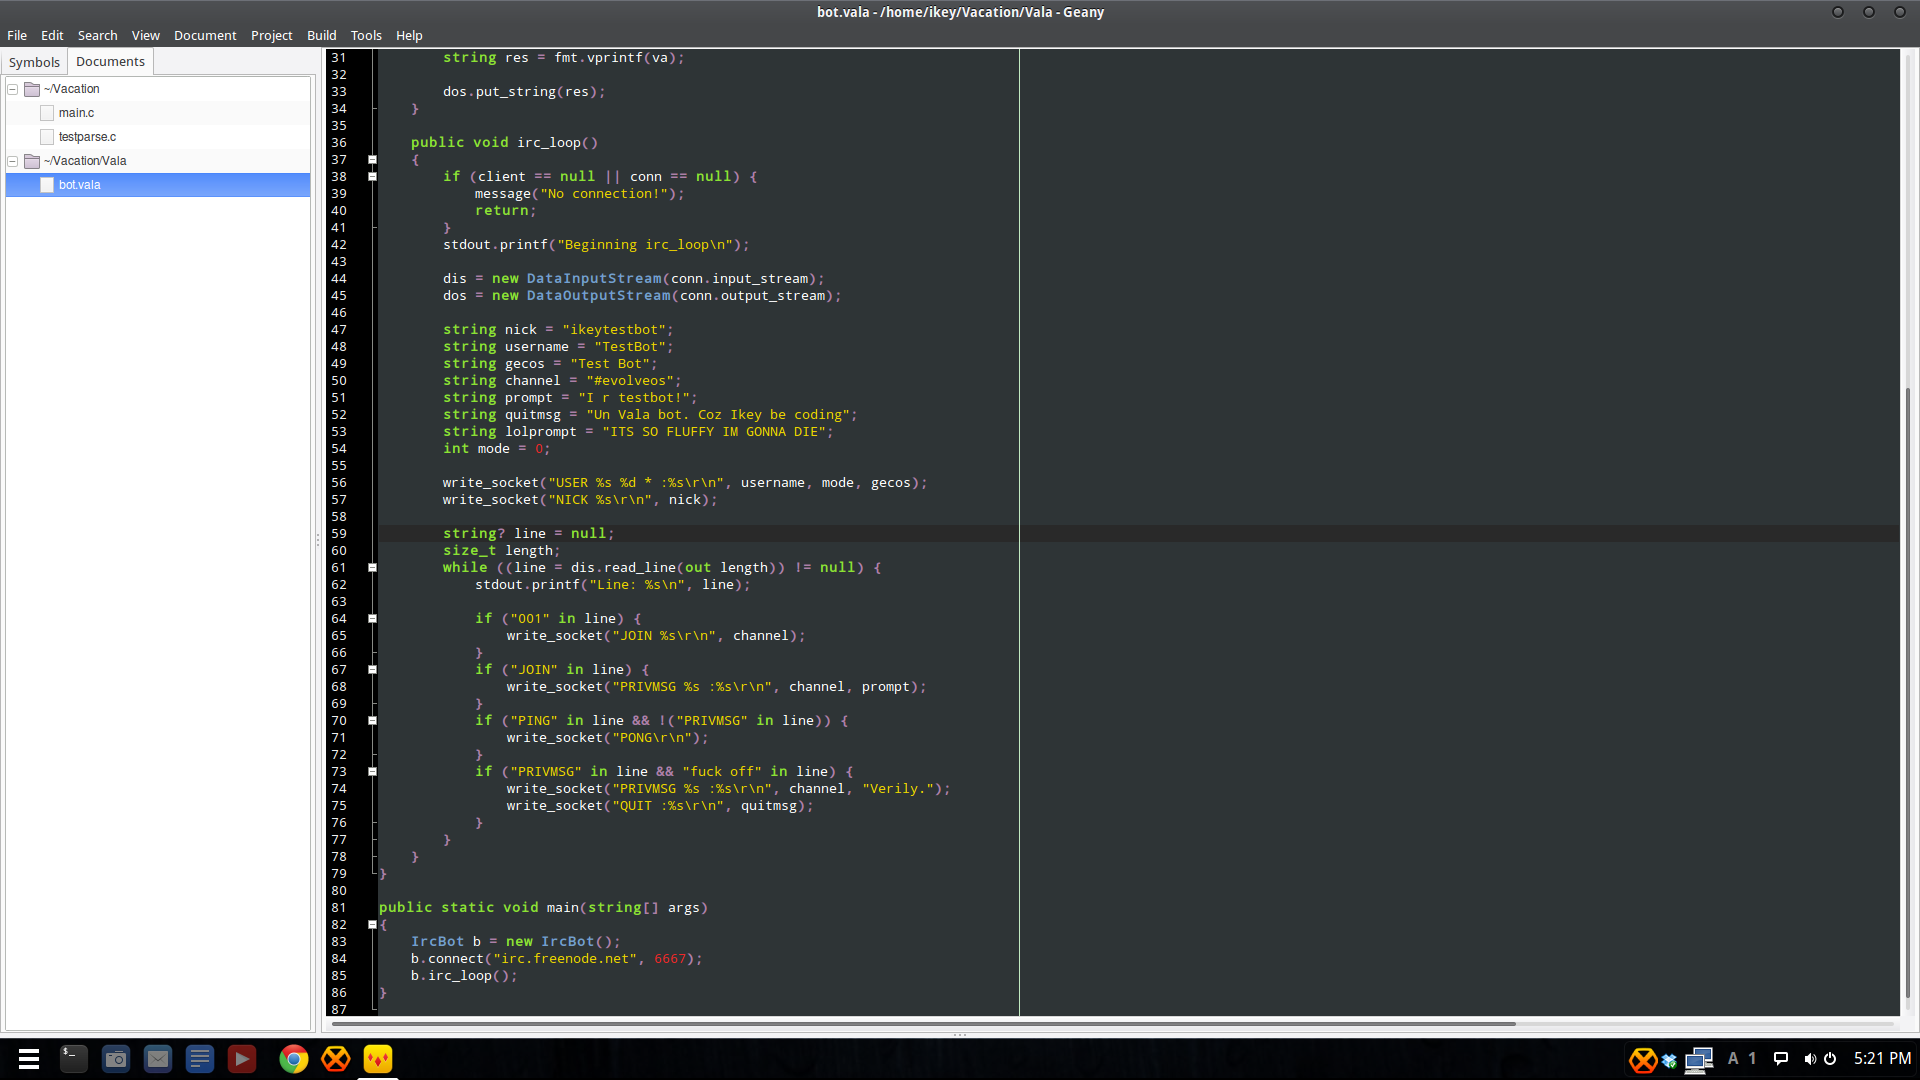
Task: Collapse the ~/Vacation folder tree node
Action: pyautogui.click(x=13, y=89)
